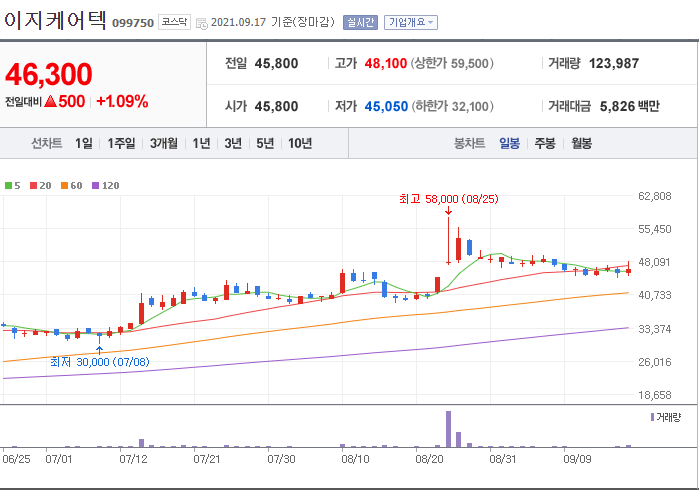Switch to 일봉 daily candle chart
The height and width of the screenshot is (490, 699).
pyautogui.click(x=510, y=144)
